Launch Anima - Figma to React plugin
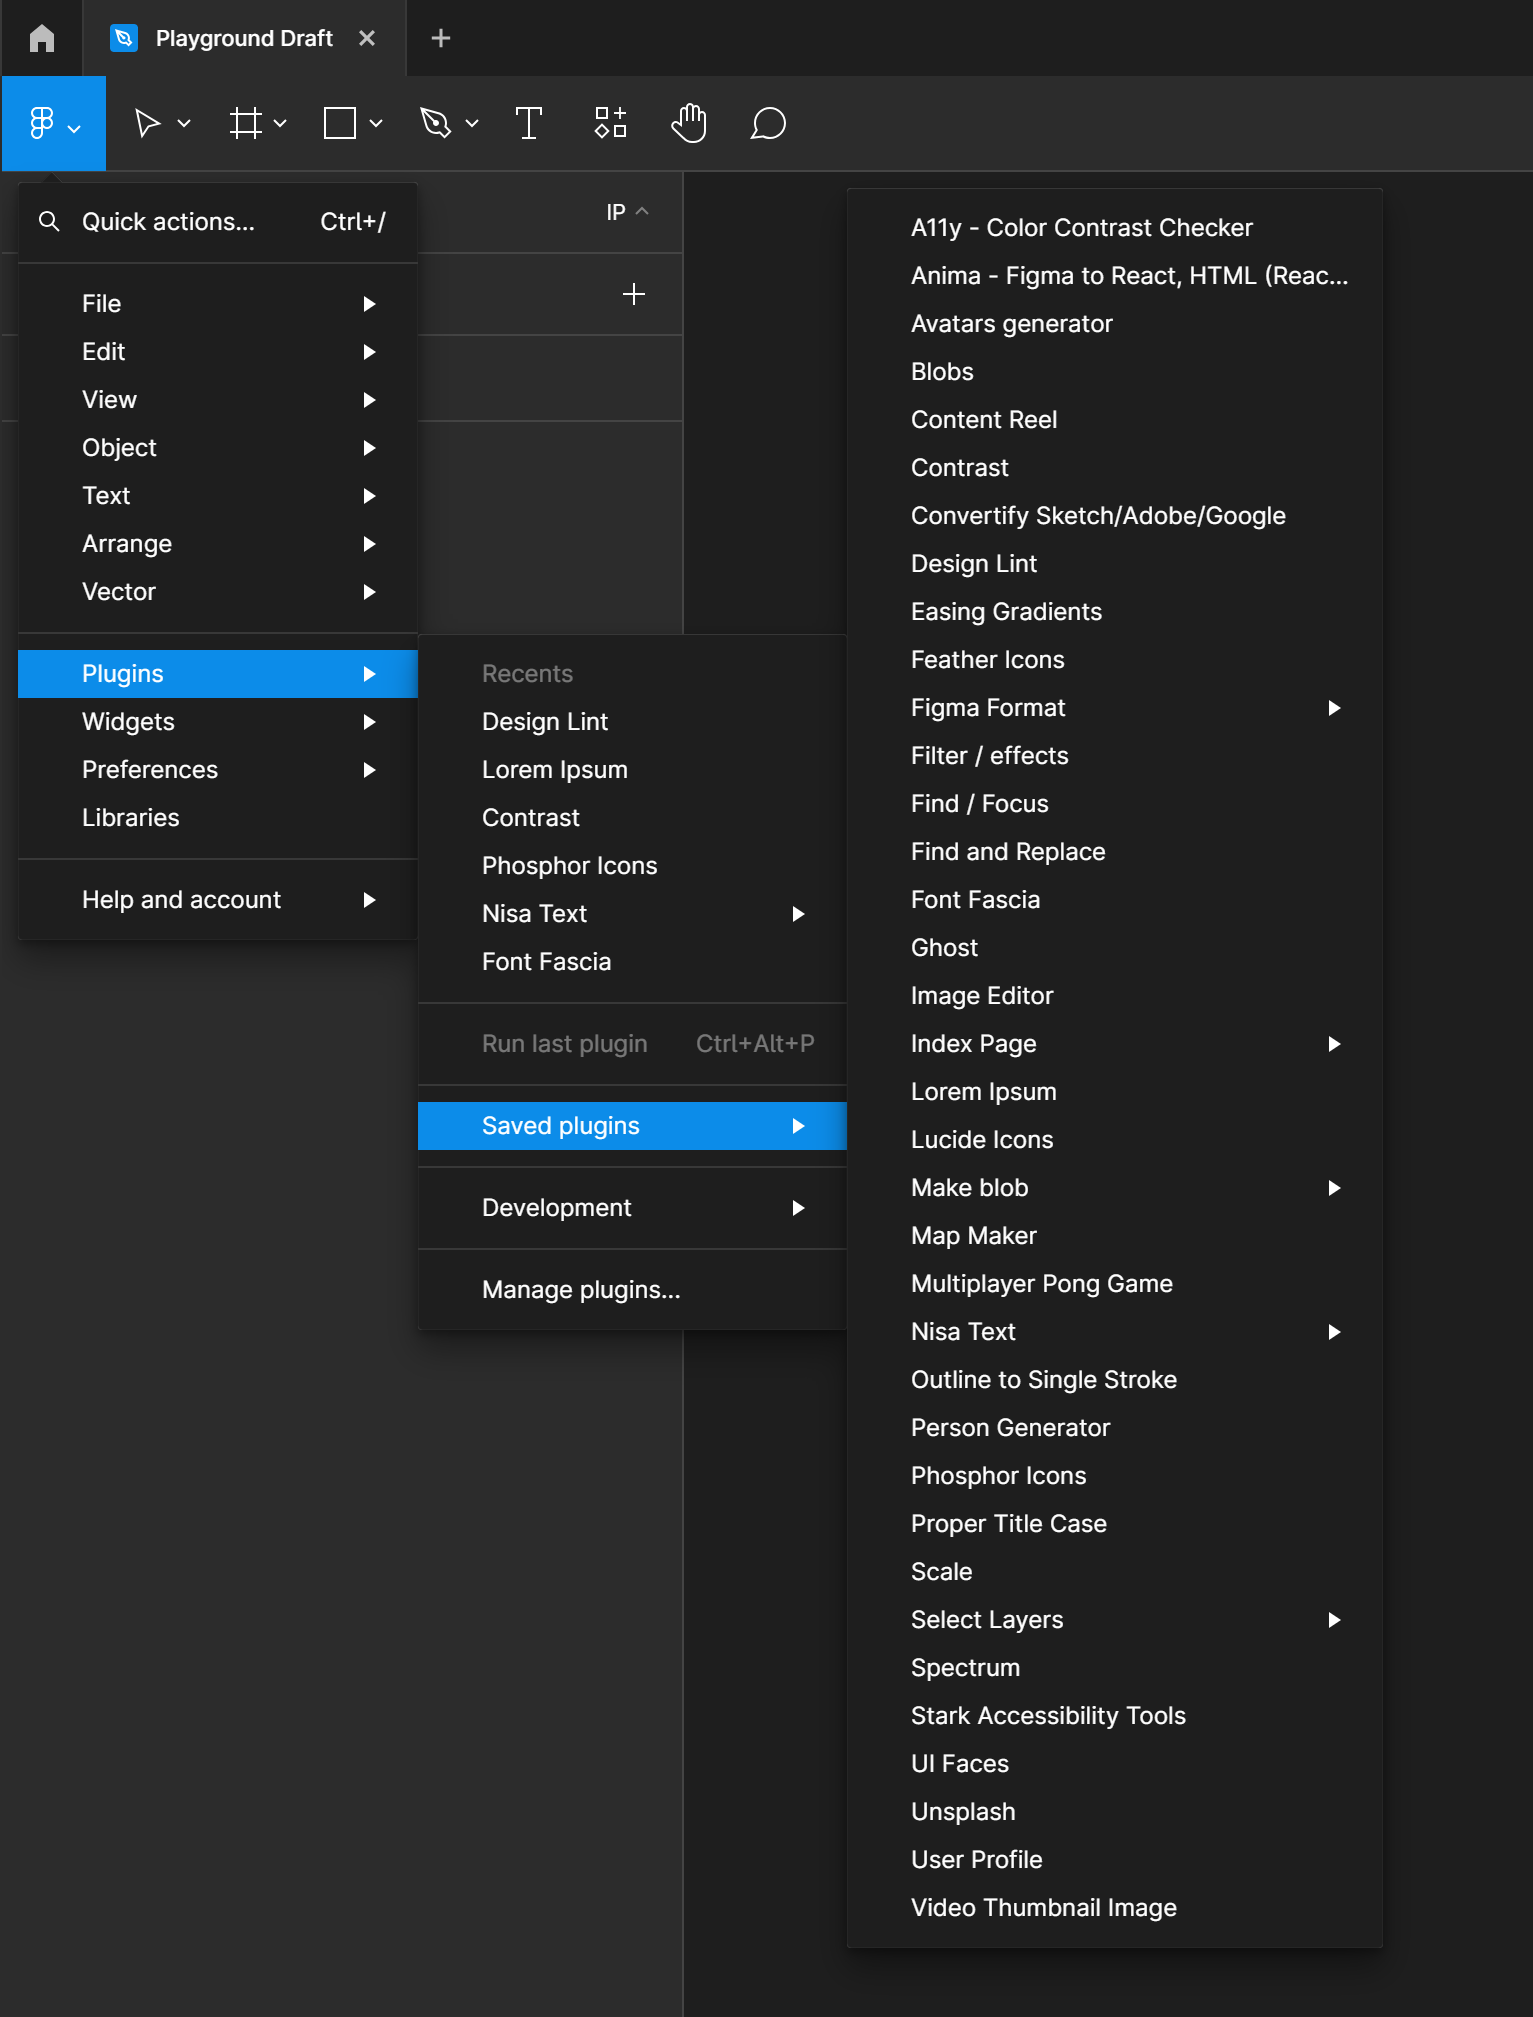 (x=1115, y=275)
